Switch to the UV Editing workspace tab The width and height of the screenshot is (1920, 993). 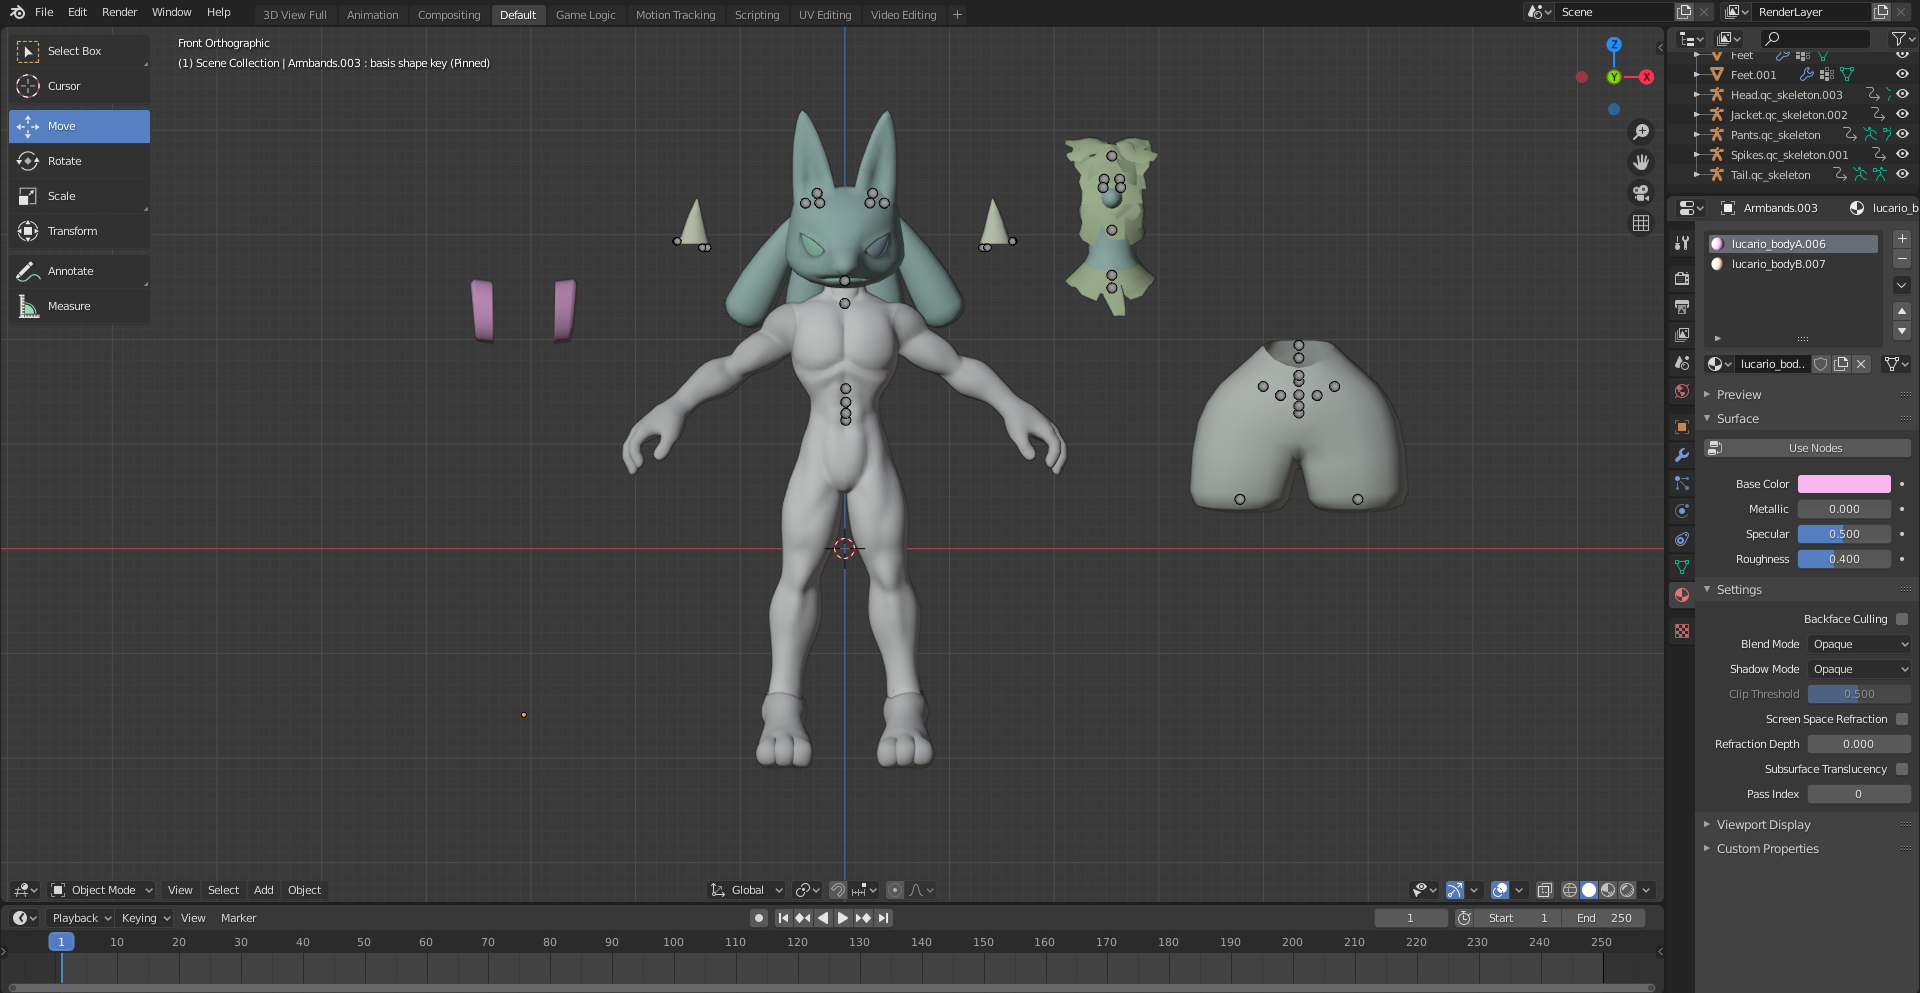(824, 15)
